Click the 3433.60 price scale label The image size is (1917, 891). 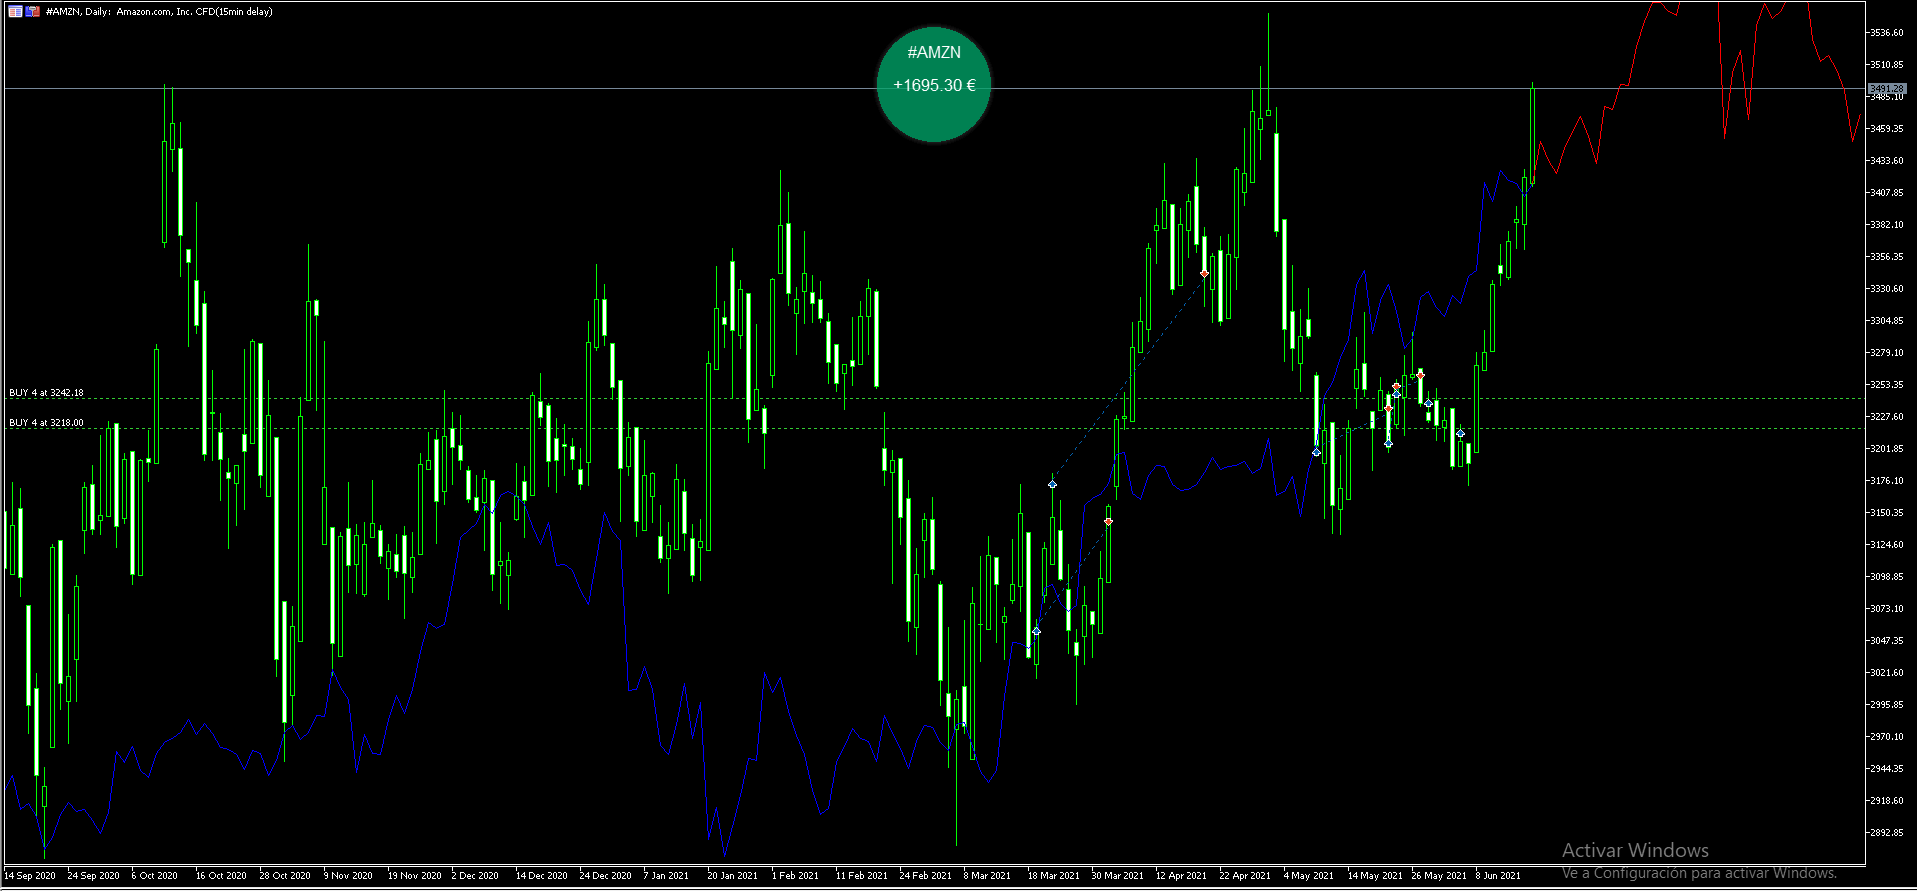tap(1887, 161)
